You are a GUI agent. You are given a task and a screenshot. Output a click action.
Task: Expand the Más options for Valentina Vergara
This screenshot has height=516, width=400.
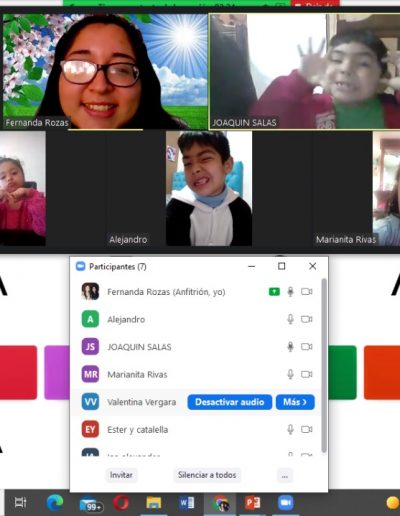click(295, 402)
